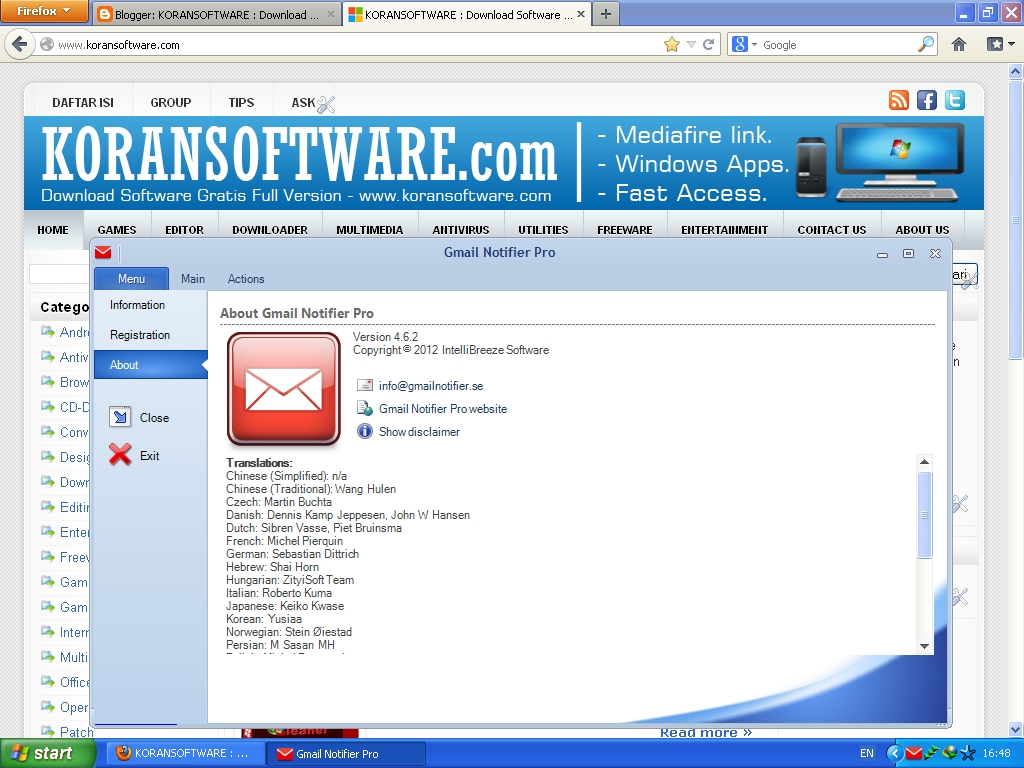Screen dimensions: 1024x768
Task: Select About in the side menu
Action: tap(151, 364)
